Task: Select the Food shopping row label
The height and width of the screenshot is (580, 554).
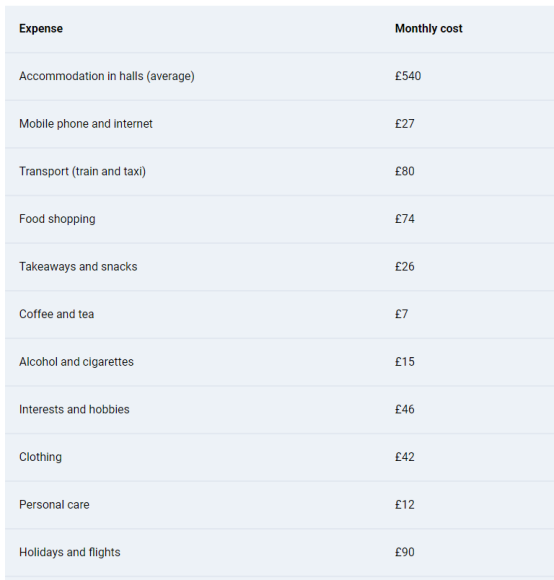Action: pyautogui.click(x=57, y=219)
